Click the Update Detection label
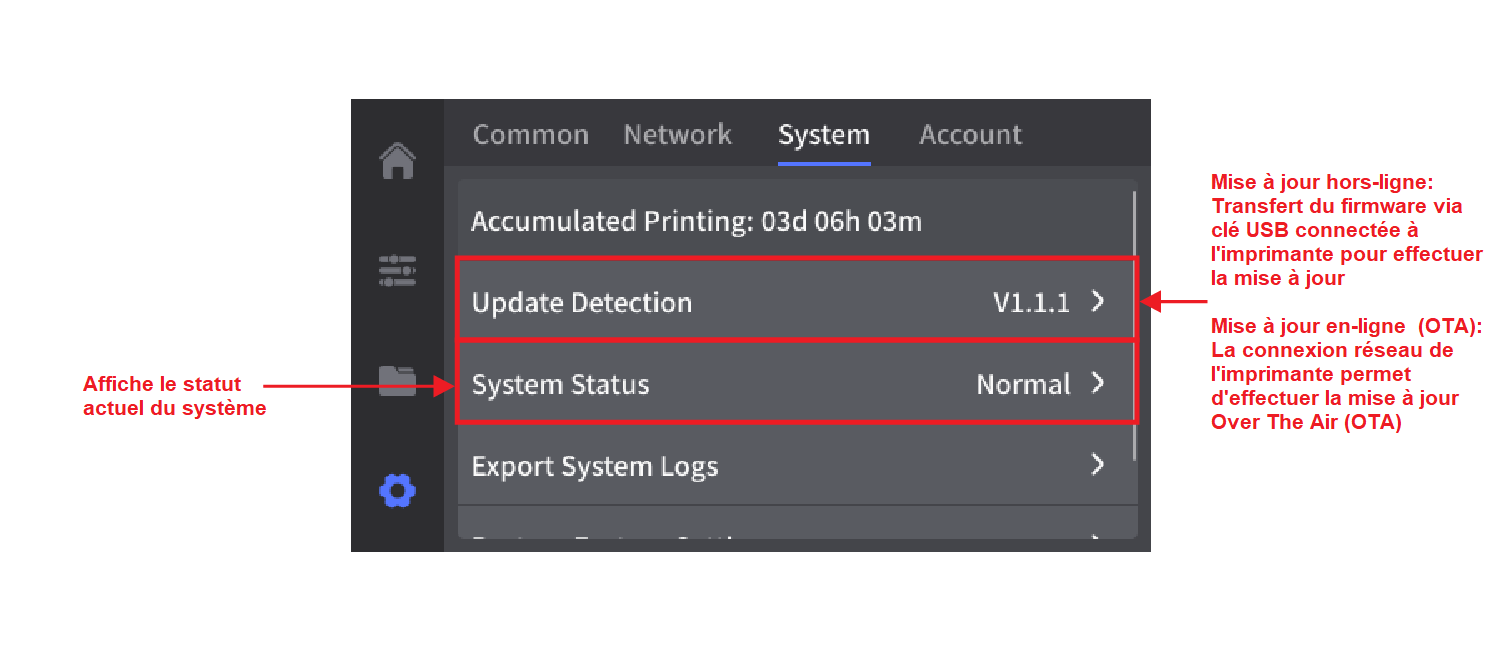 581,303
